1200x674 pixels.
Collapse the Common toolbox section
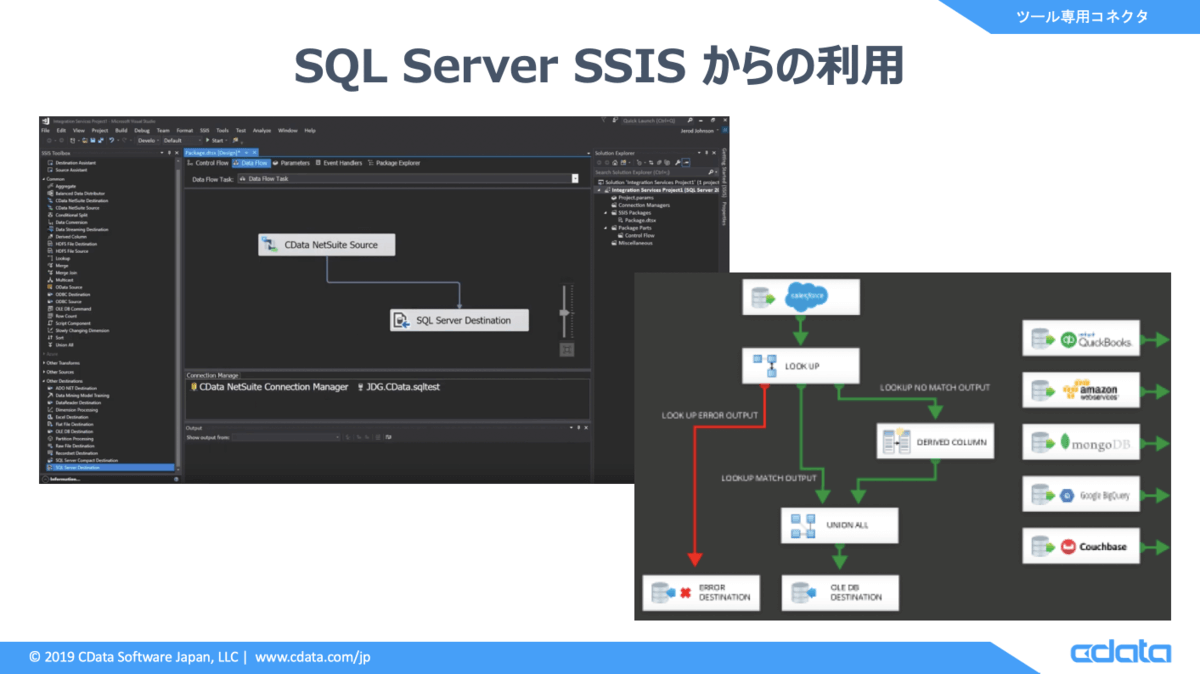click(x=44, y=179)
